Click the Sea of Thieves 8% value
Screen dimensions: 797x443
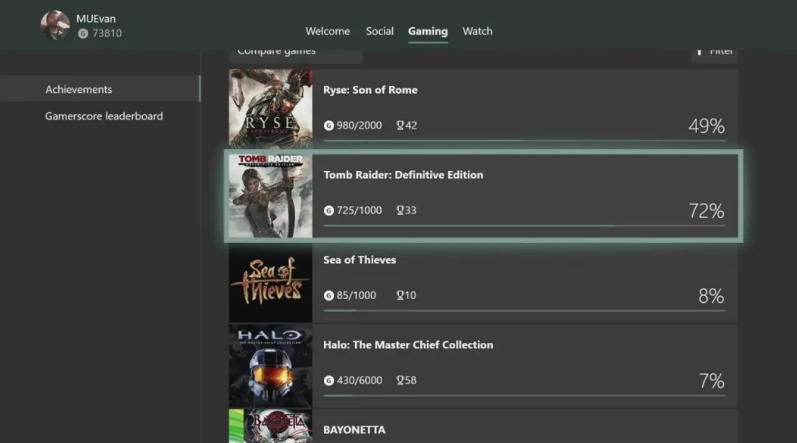(x=711, y=296)
